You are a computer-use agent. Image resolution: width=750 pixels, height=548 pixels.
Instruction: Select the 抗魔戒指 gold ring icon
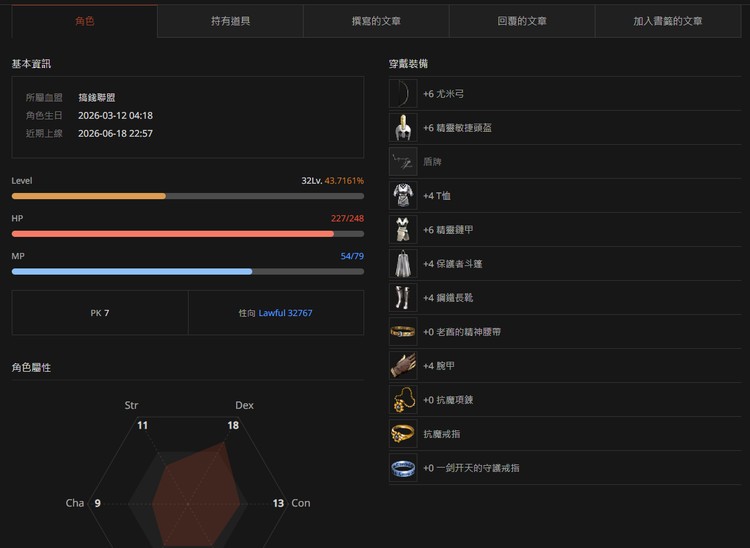[403, 434]
